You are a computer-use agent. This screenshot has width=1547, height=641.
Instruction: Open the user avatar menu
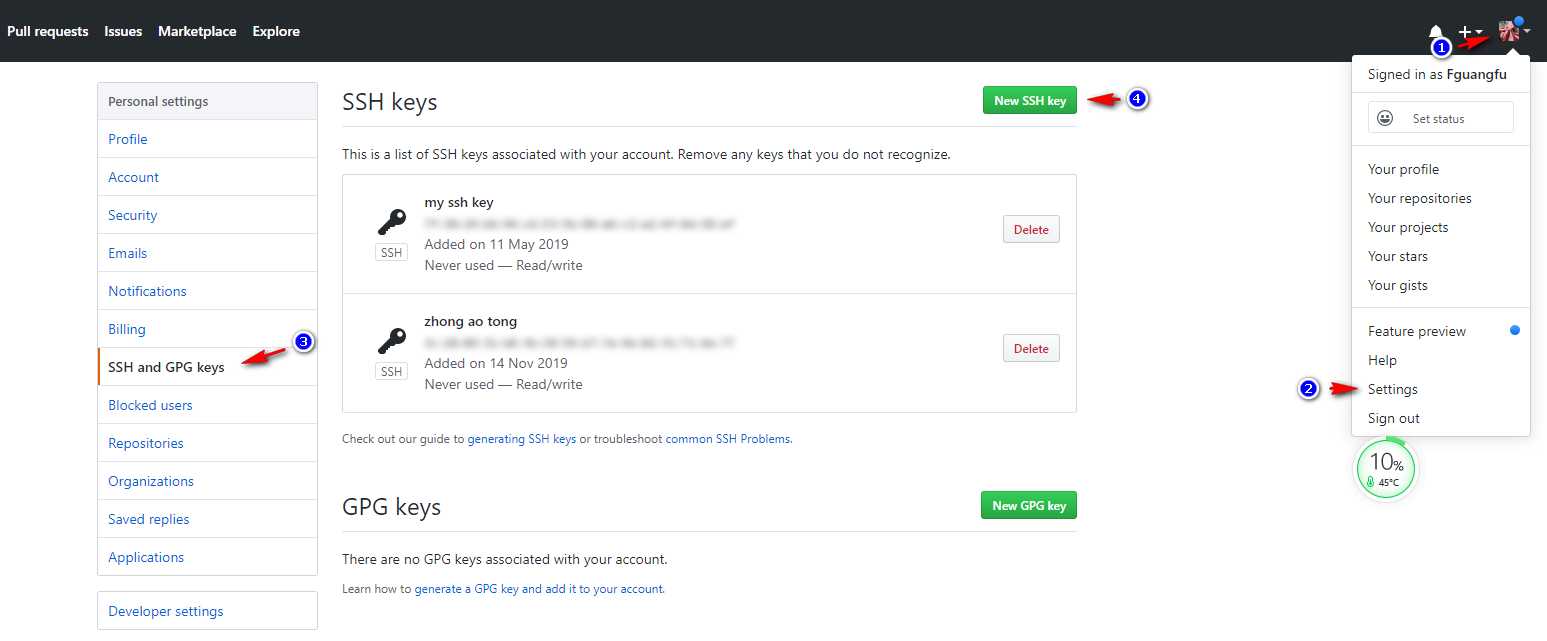tap(1512, 31)
